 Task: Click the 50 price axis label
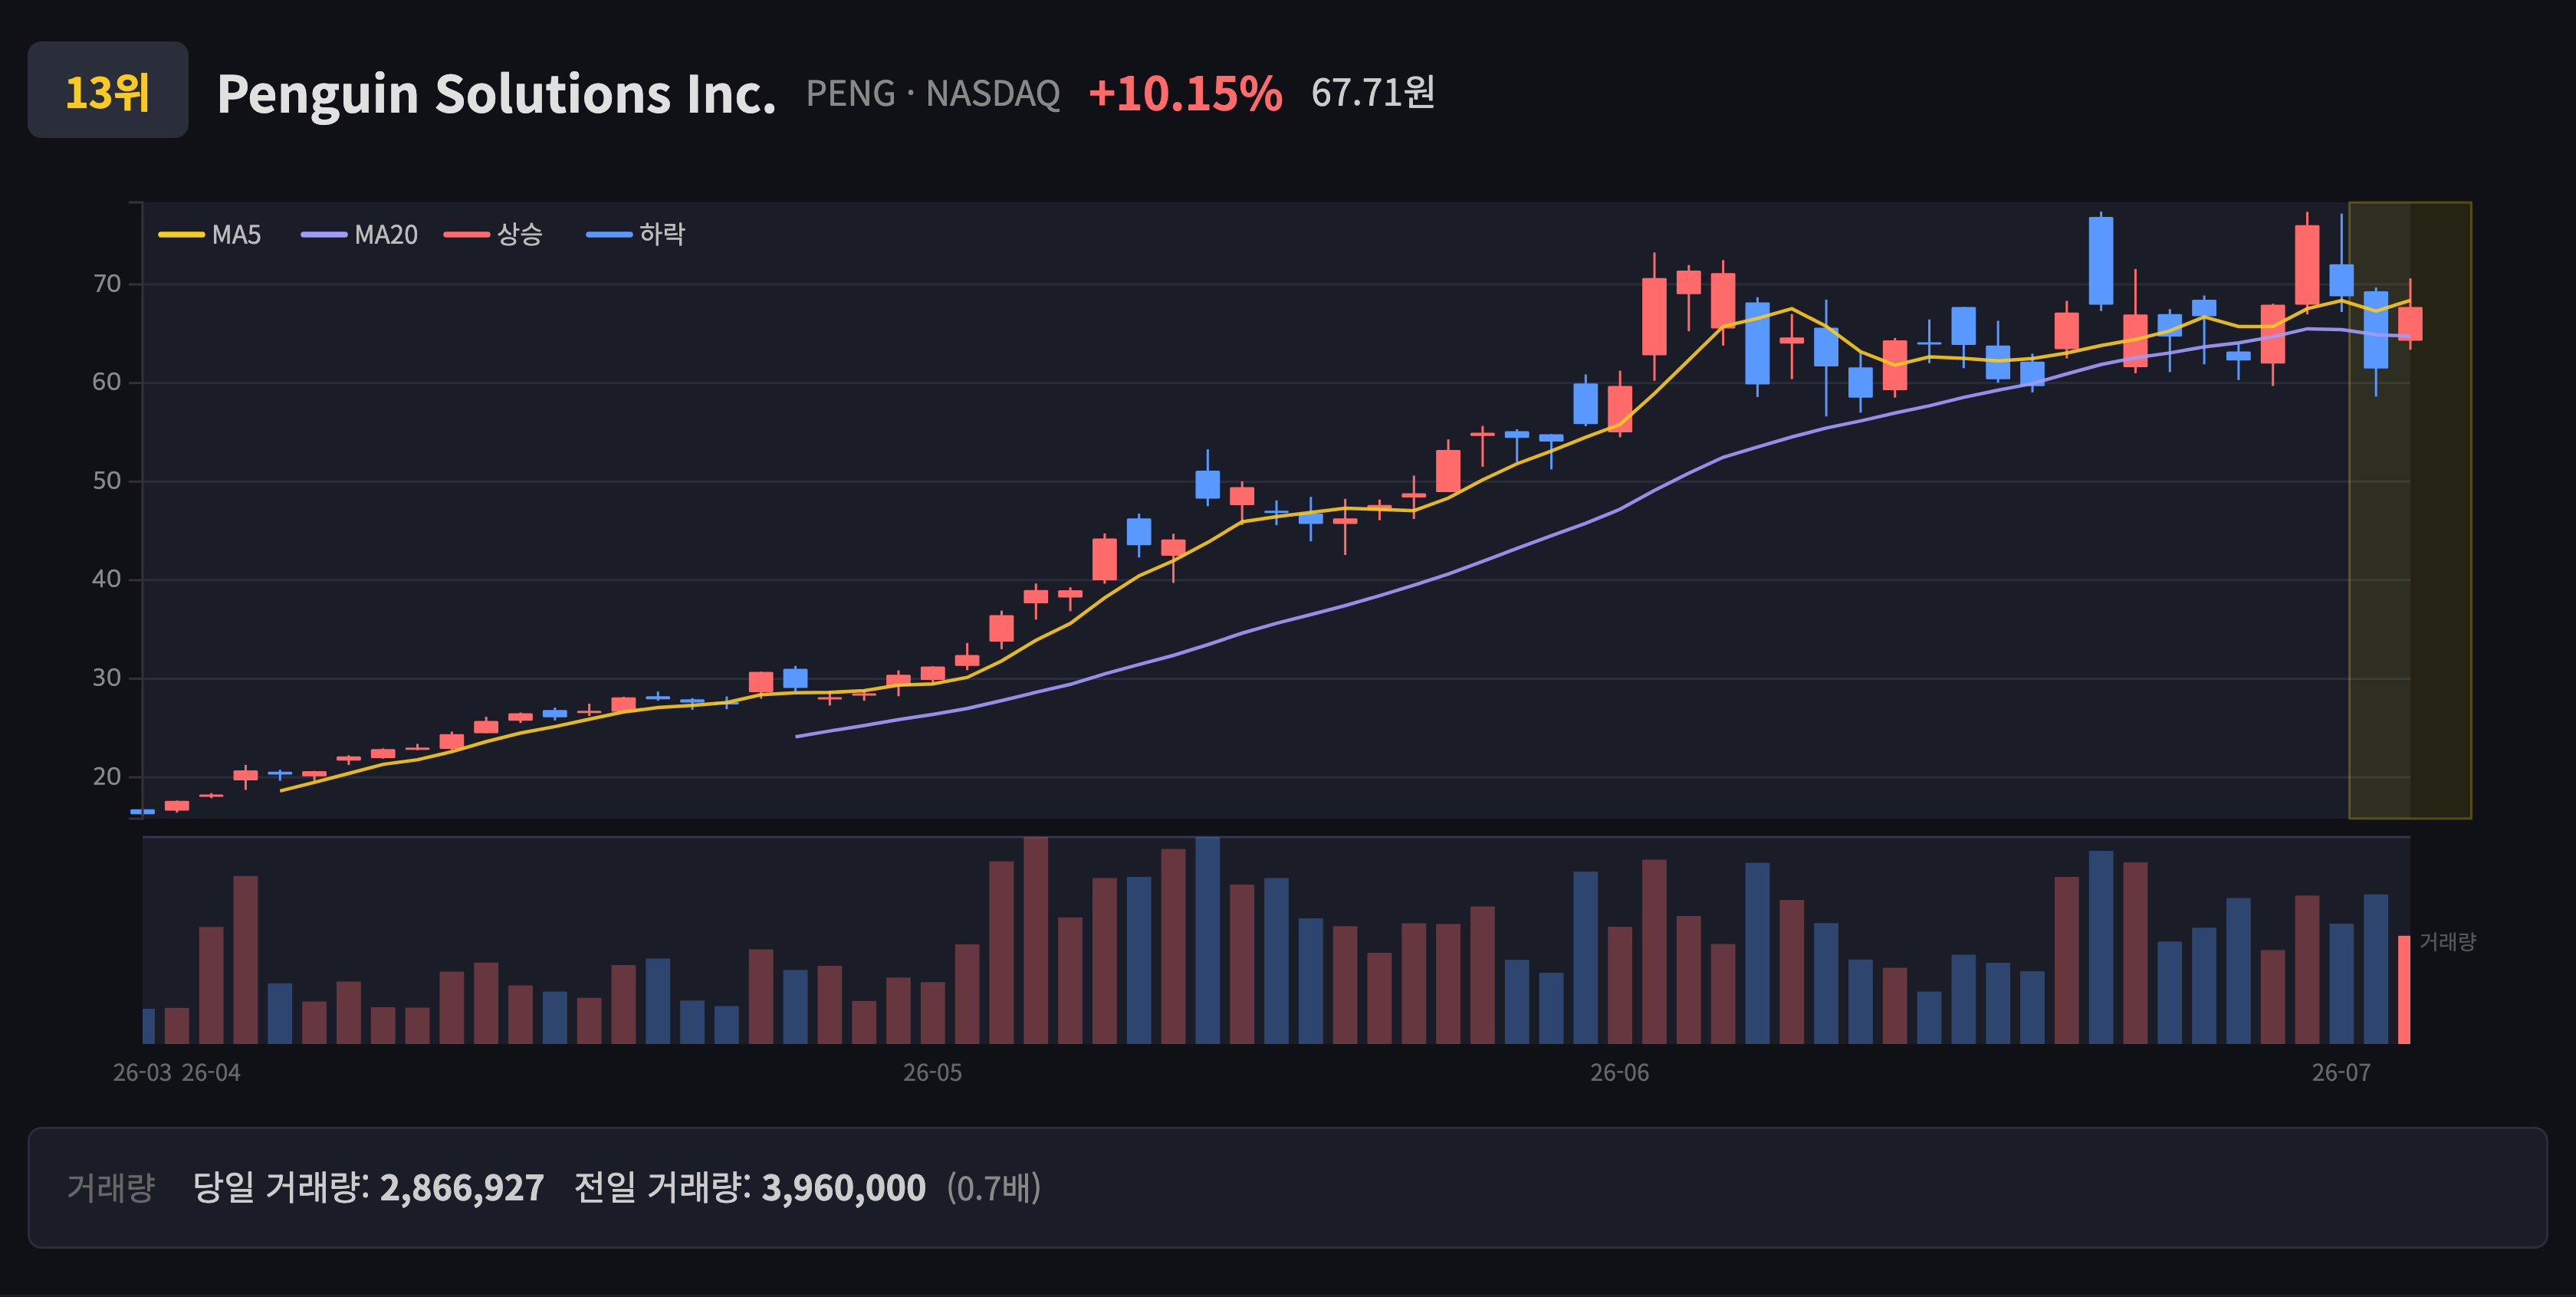pos(107,481)
